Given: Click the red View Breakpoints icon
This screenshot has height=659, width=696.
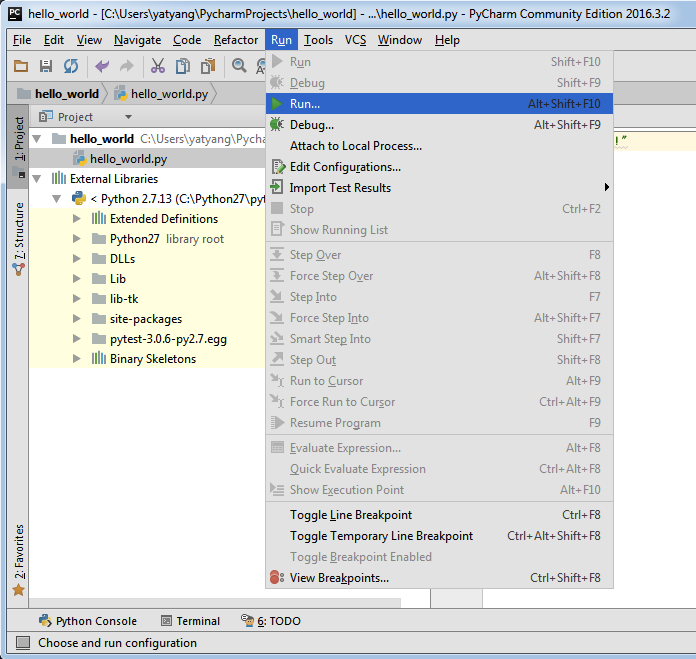Looking at the screenshot, I should coord(277,577).
